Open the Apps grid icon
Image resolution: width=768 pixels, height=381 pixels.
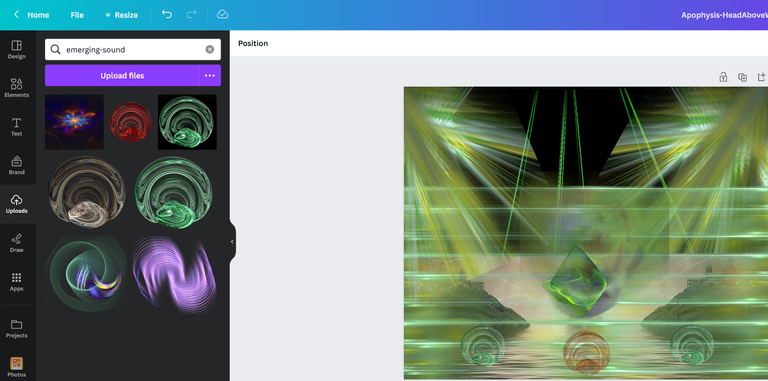pyautogui.click(x=16, y=278)
